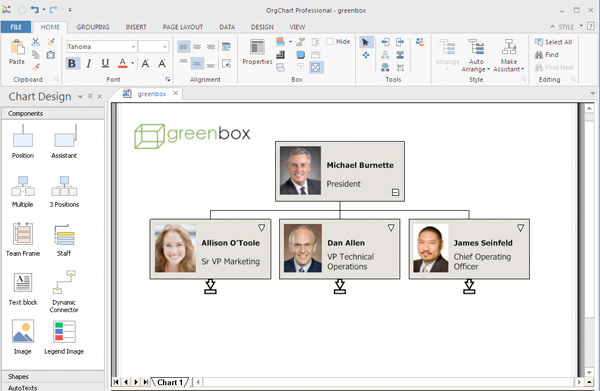Go to the first chart page arrow
This screenshot has width=600, height=391.
(116, 382)
